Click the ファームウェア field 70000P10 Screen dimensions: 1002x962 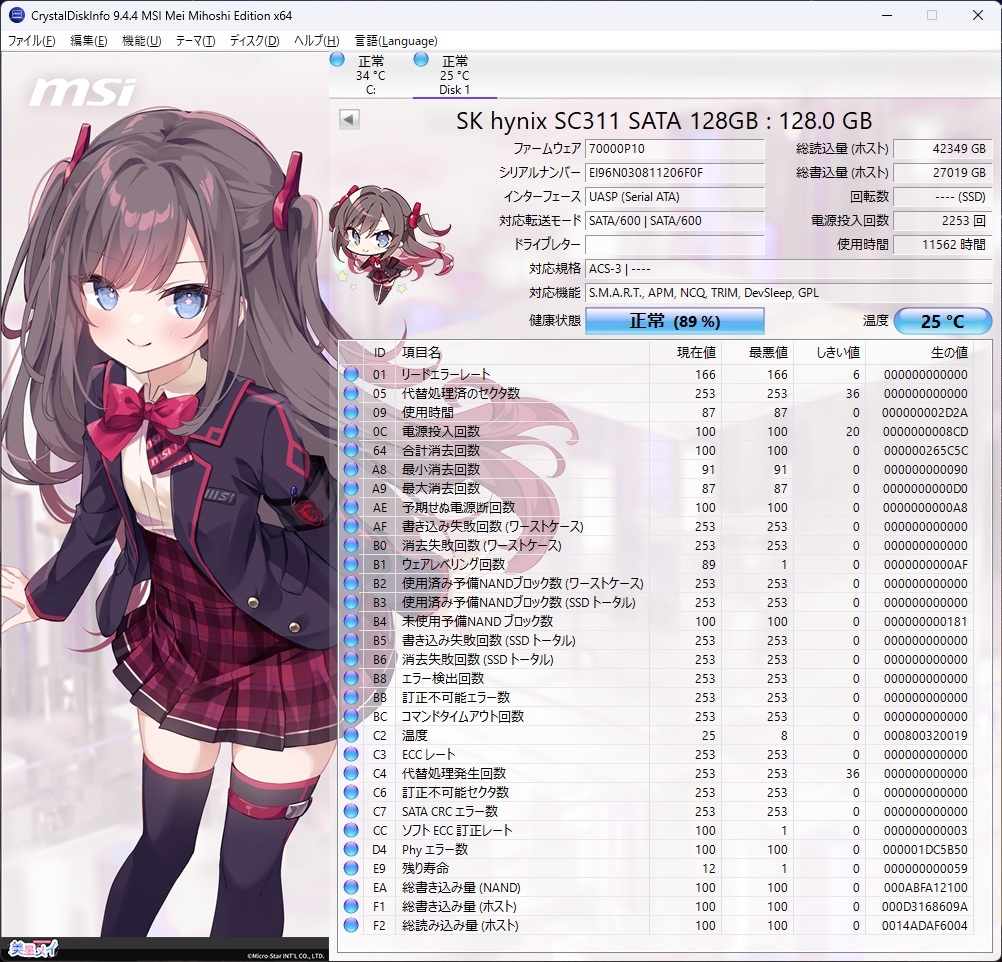coord(675,149)
